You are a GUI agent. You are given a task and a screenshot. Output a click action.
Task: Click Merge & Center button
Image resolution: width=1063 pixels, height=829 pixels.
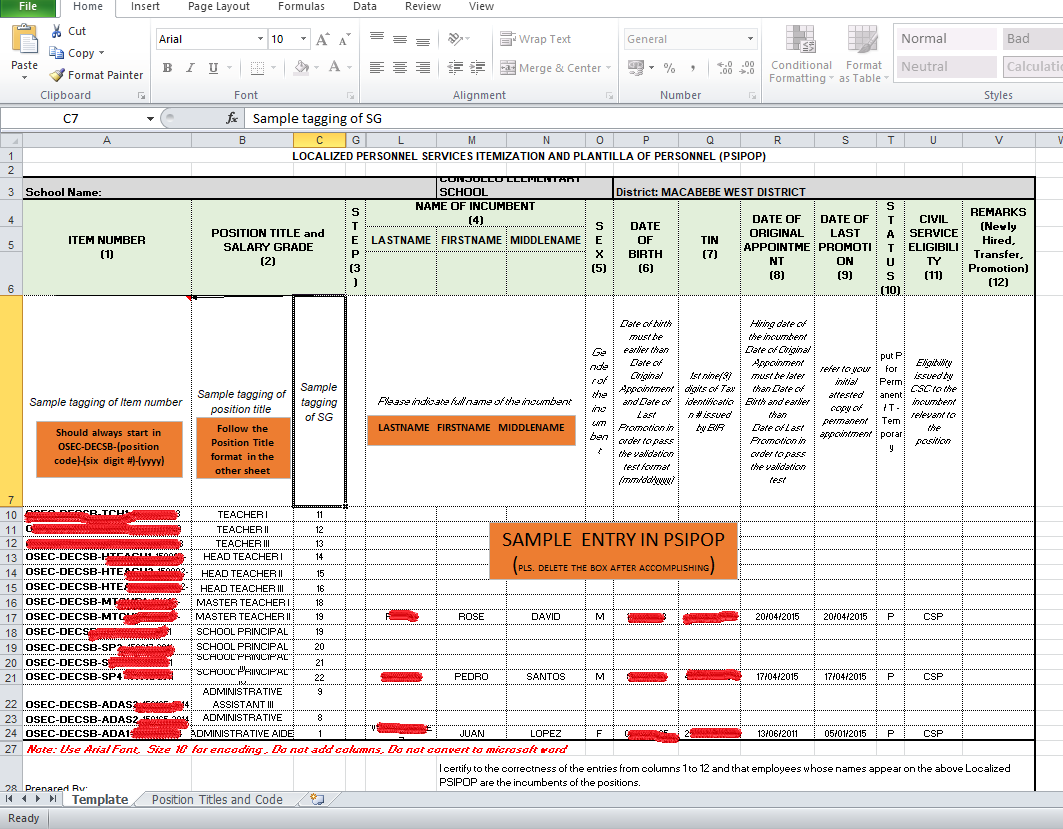coord(550,68)
